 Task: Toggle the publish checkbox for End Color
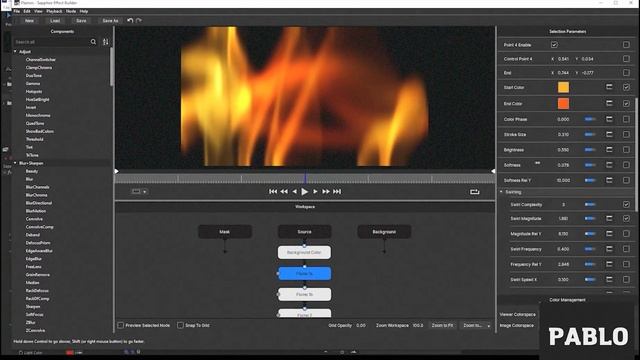pos(626,103)
